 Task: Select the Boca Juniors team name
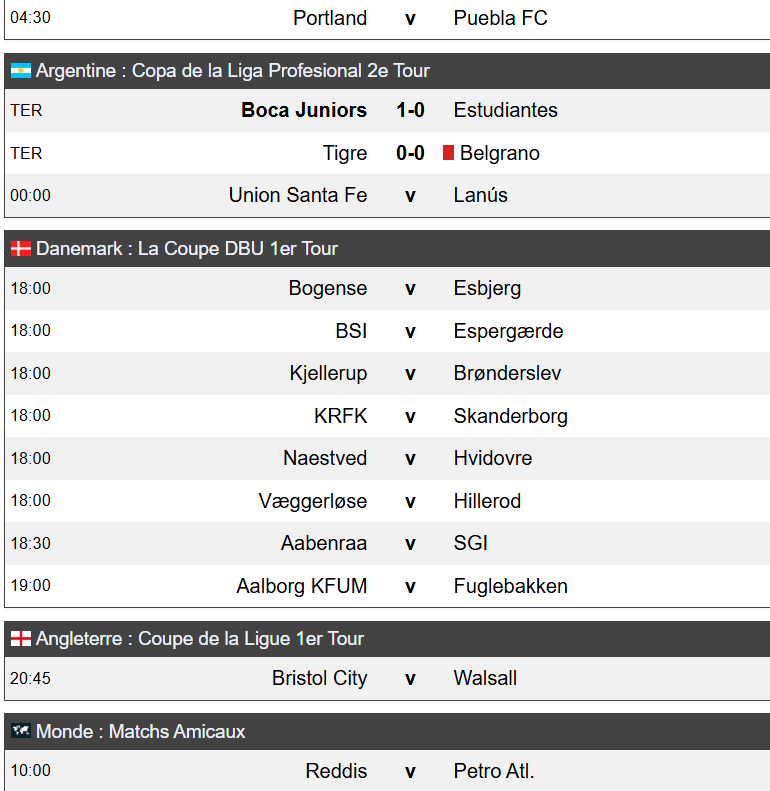304,110
